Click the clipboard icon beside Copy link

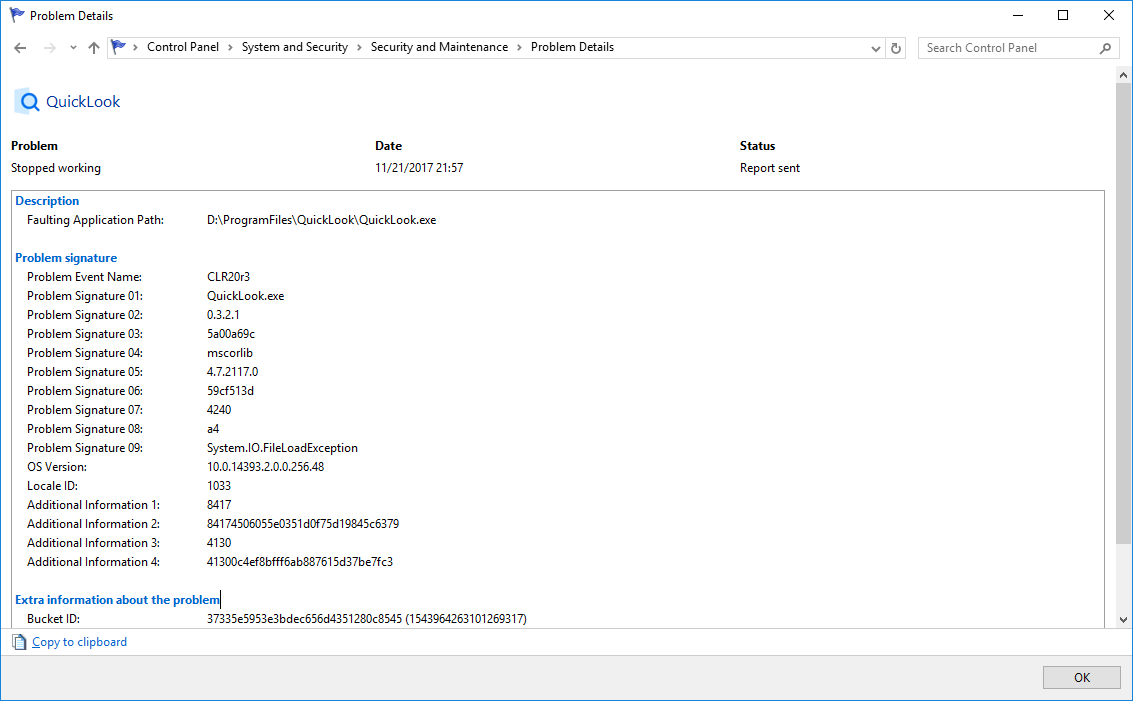(20, 642)
